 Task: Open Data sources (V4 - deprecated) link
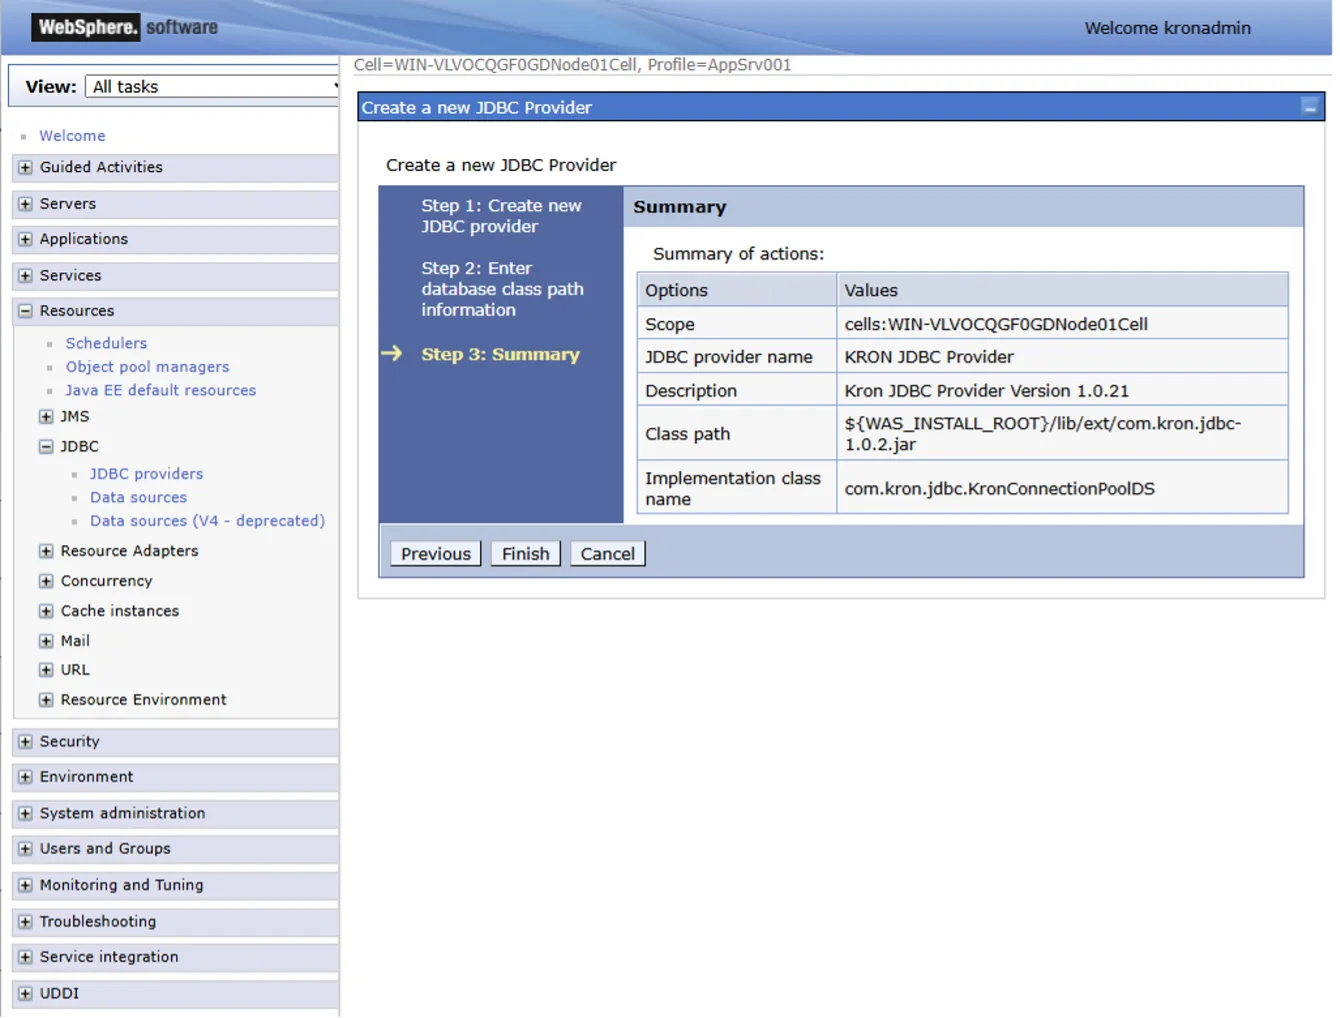tap(207, 521)
